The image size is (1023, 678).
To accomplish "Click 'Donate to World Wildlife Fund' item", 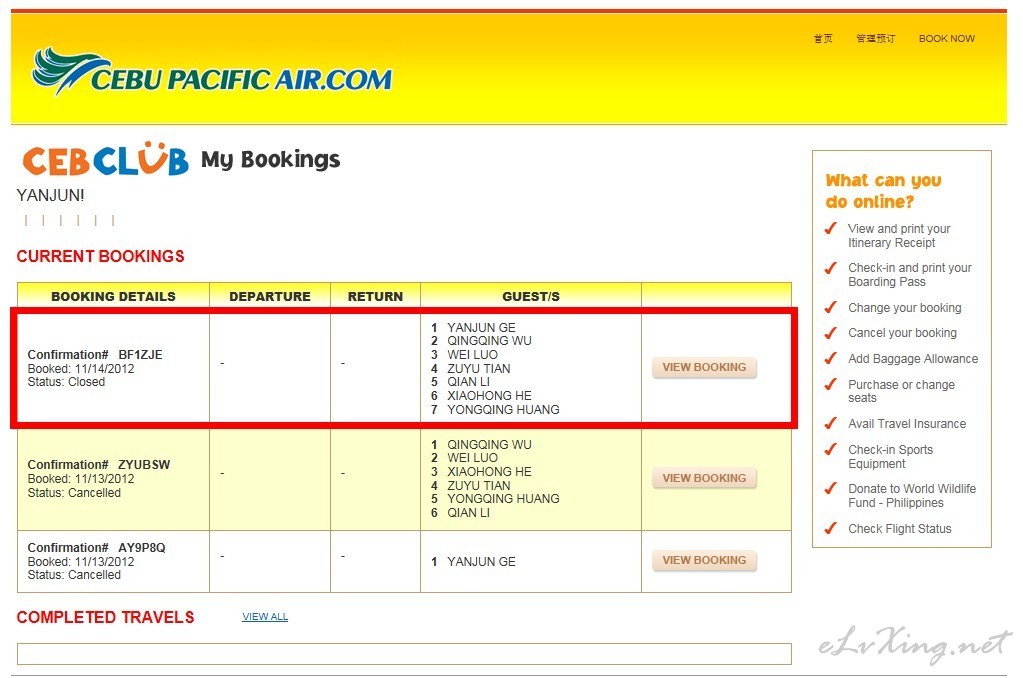I will [x=912, y=496].
